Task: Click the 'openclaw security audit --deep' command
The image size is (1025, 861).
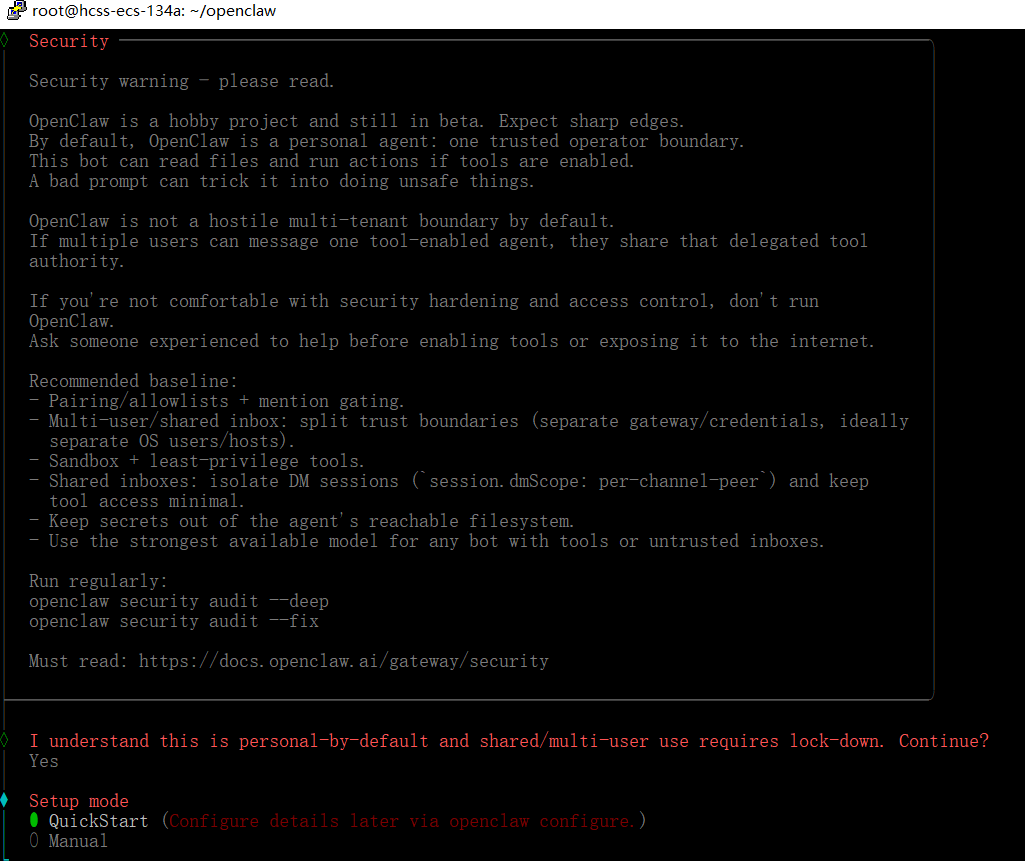Action: 178,601
